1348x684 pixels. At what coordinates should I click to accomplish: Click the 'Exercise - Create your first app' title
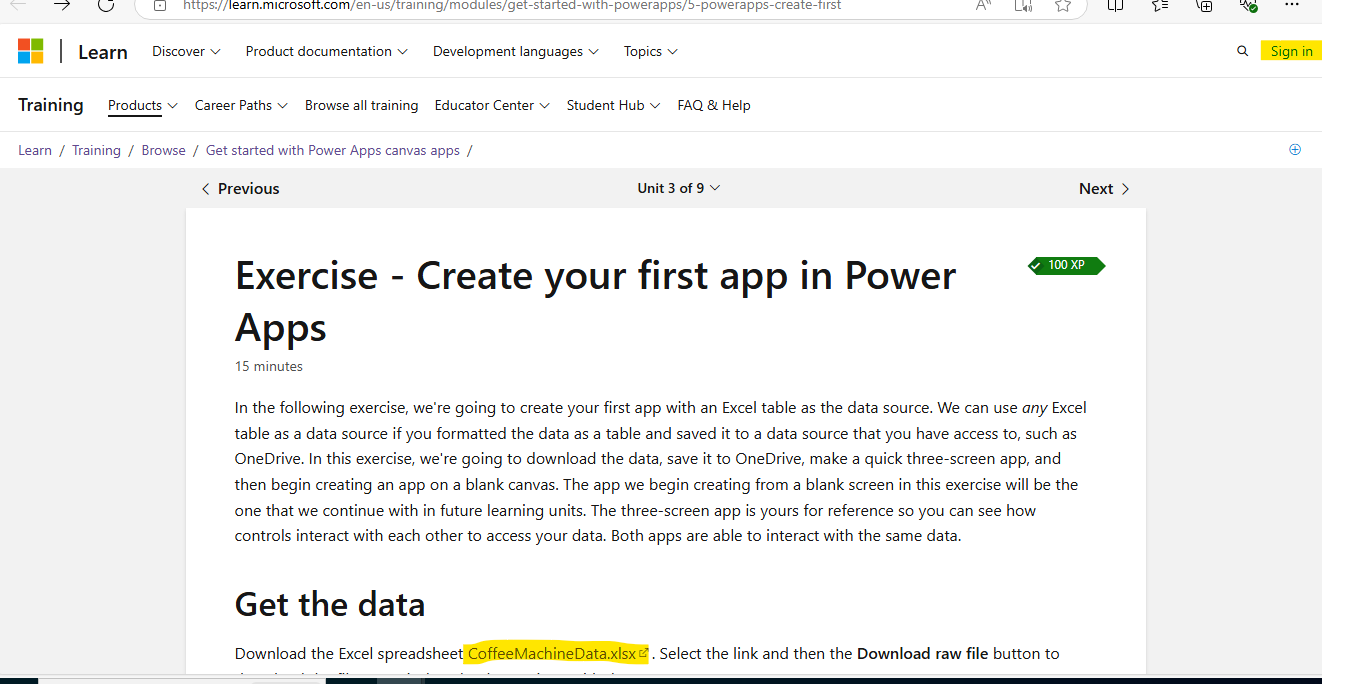point(595,301)
